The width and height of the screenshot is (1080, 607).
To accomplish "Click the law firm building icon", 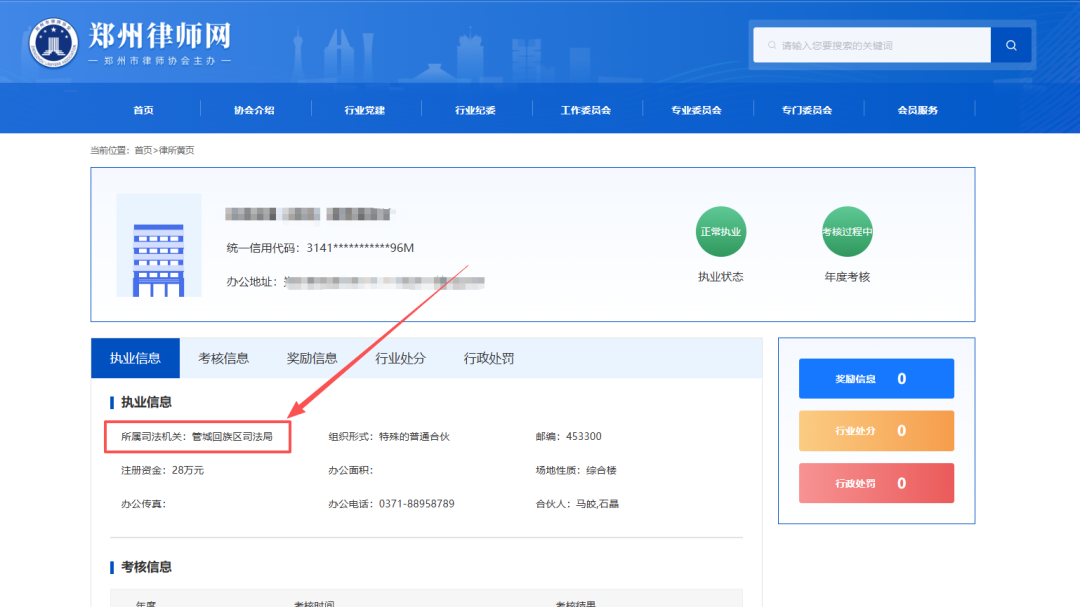I will pyautogui.click(x=158, y=246).
